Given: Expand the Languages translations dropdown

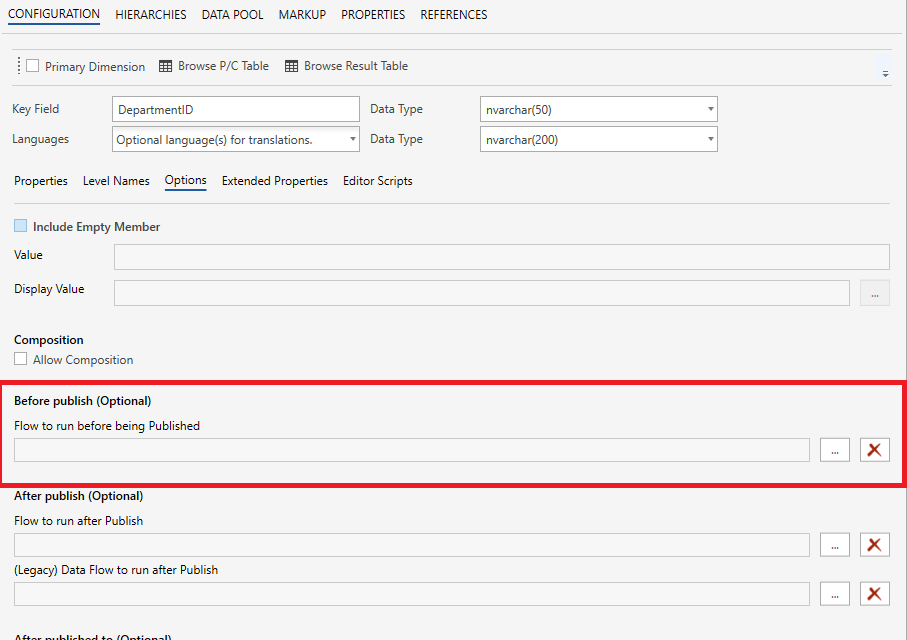Looking at the screenshot, I should [x=352, y=140].
